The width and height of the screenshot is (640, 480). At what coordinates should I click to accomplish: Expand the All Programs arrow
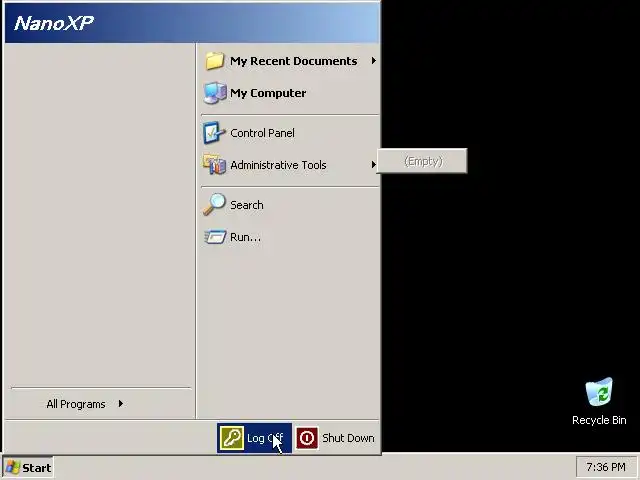120,404
